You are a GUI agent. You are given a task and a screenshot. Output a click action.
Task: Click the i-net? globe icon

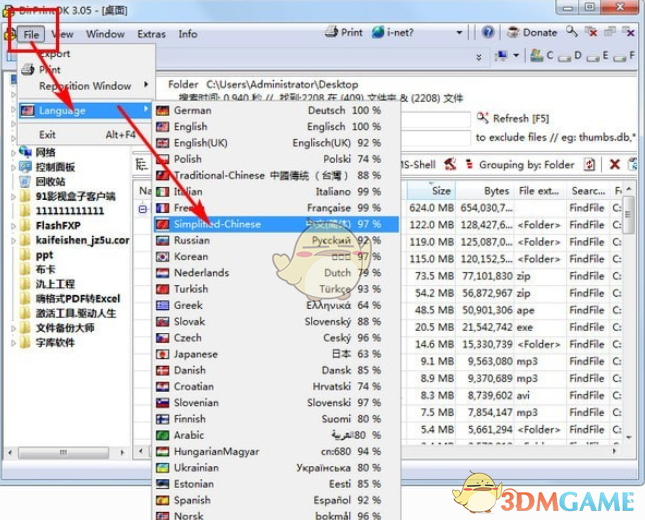378,32
